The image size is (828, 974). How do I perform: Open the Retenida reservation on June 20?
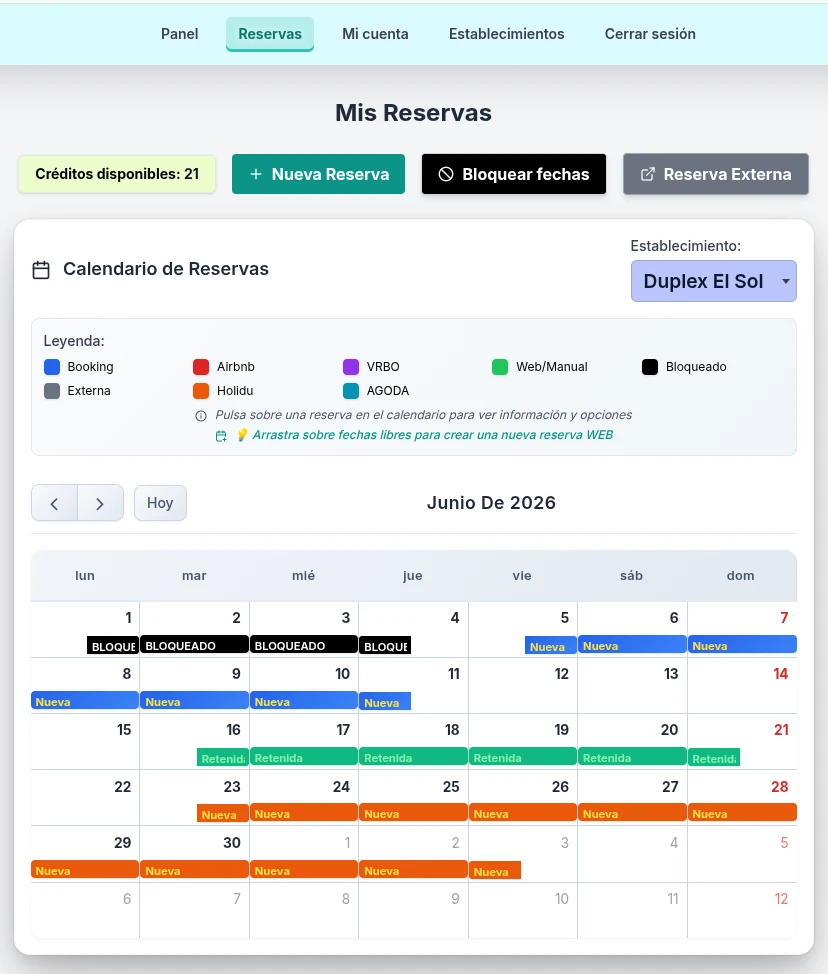[x=632, y=757]
